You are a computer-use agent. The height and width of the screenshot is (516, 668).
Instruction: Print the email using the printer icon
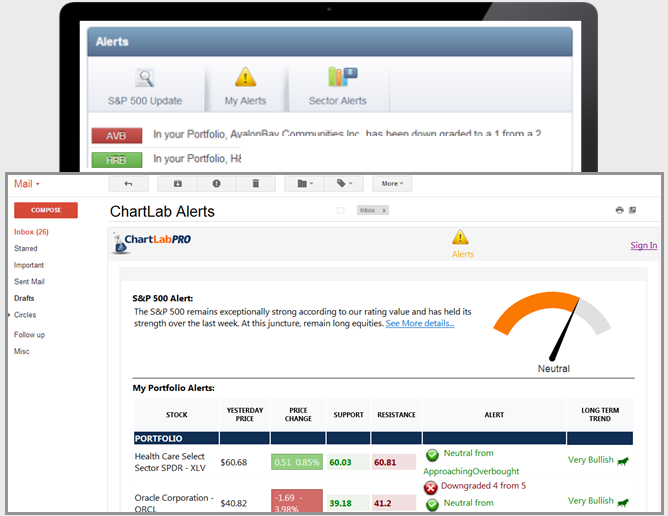pos(619,210)
